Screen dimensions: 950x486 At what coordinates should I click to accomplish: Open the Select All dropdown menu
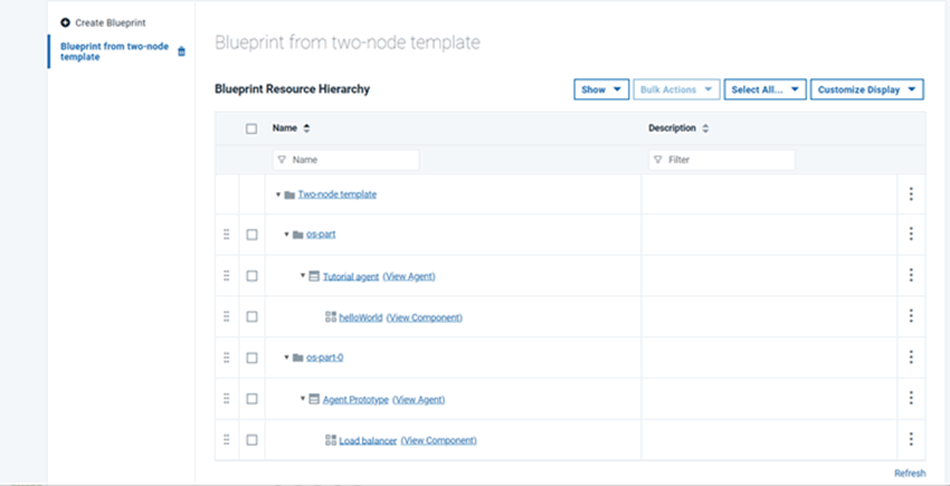click(765, 90)
